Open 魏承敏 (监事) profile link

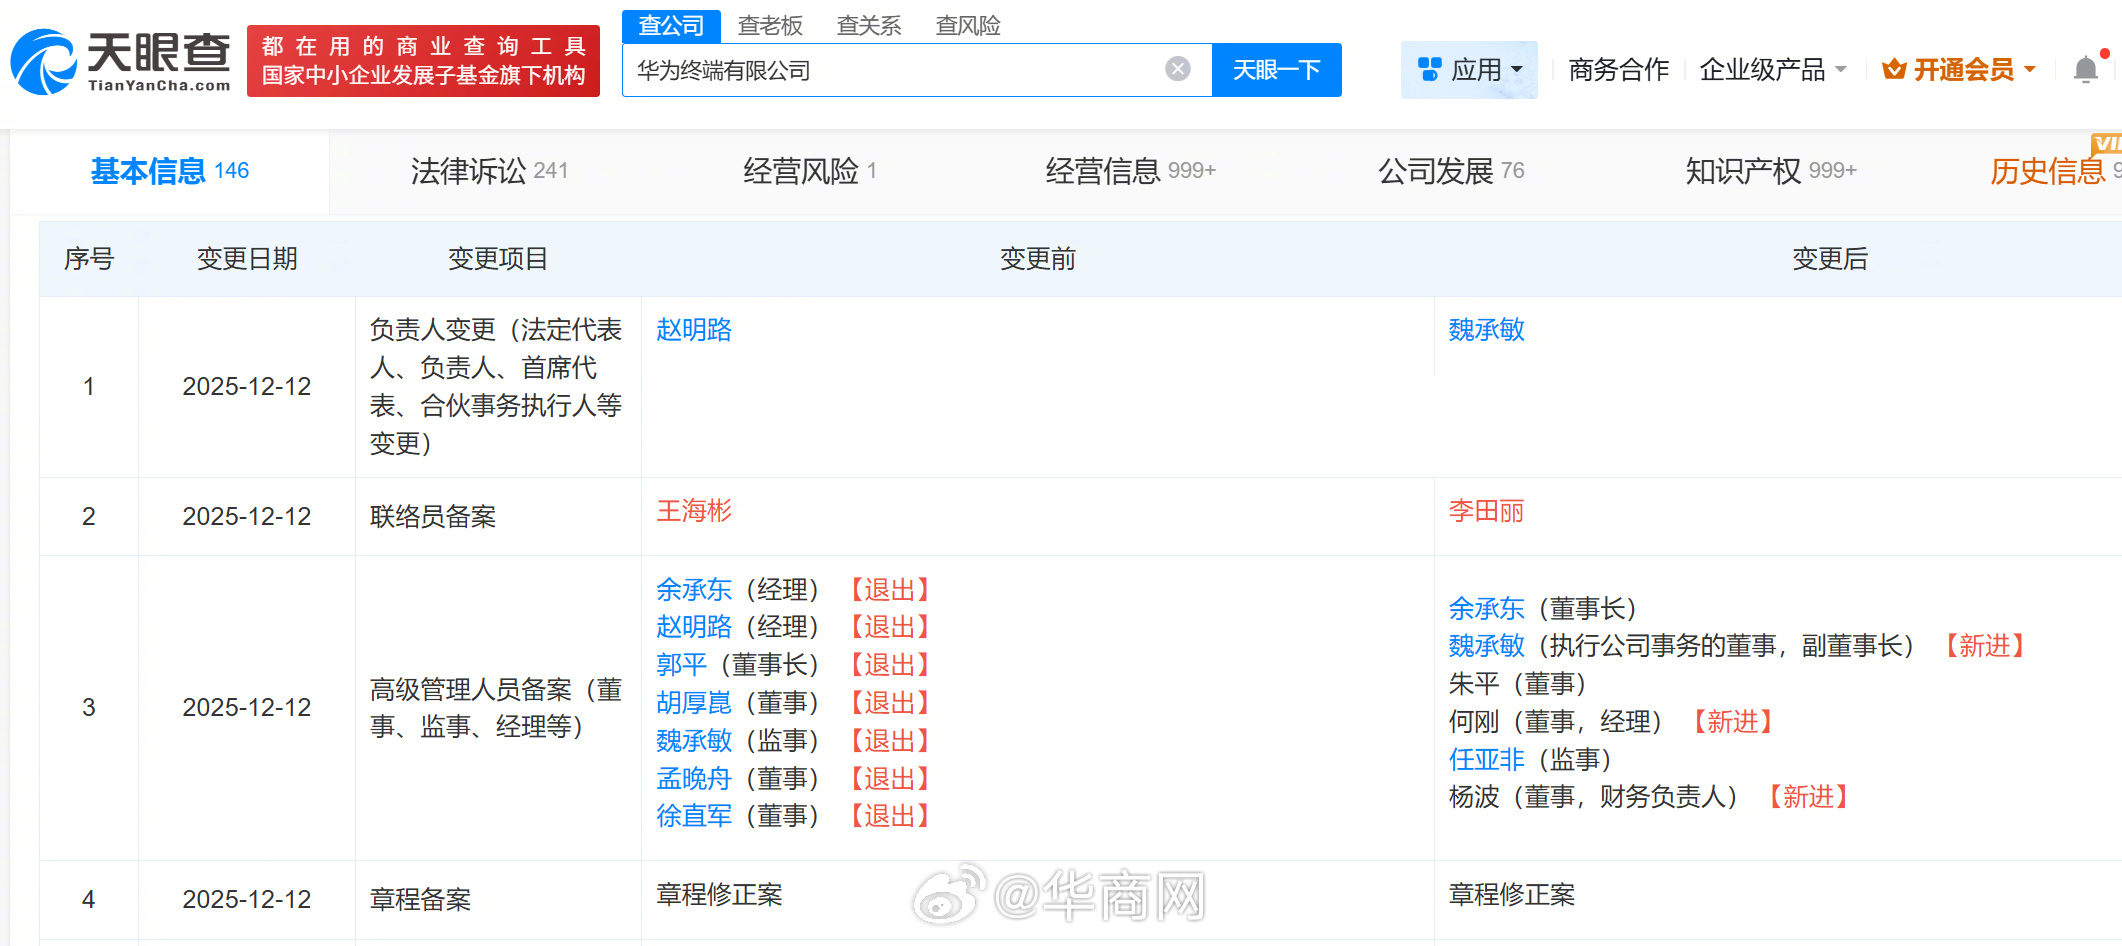click(694, 741)
